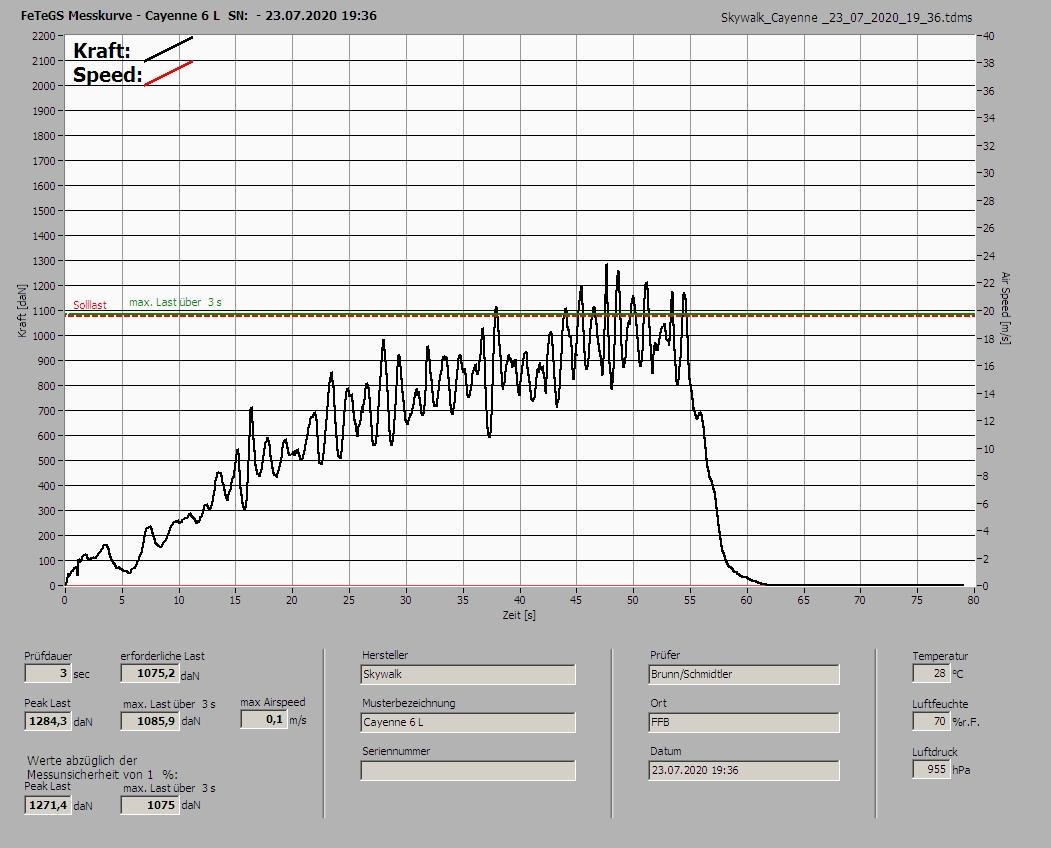This screenshot has height=848, width=1051.
Task: Click the Air Speed [m/s] axis title
Action: pyautogui.click(x=1005, y=308)
